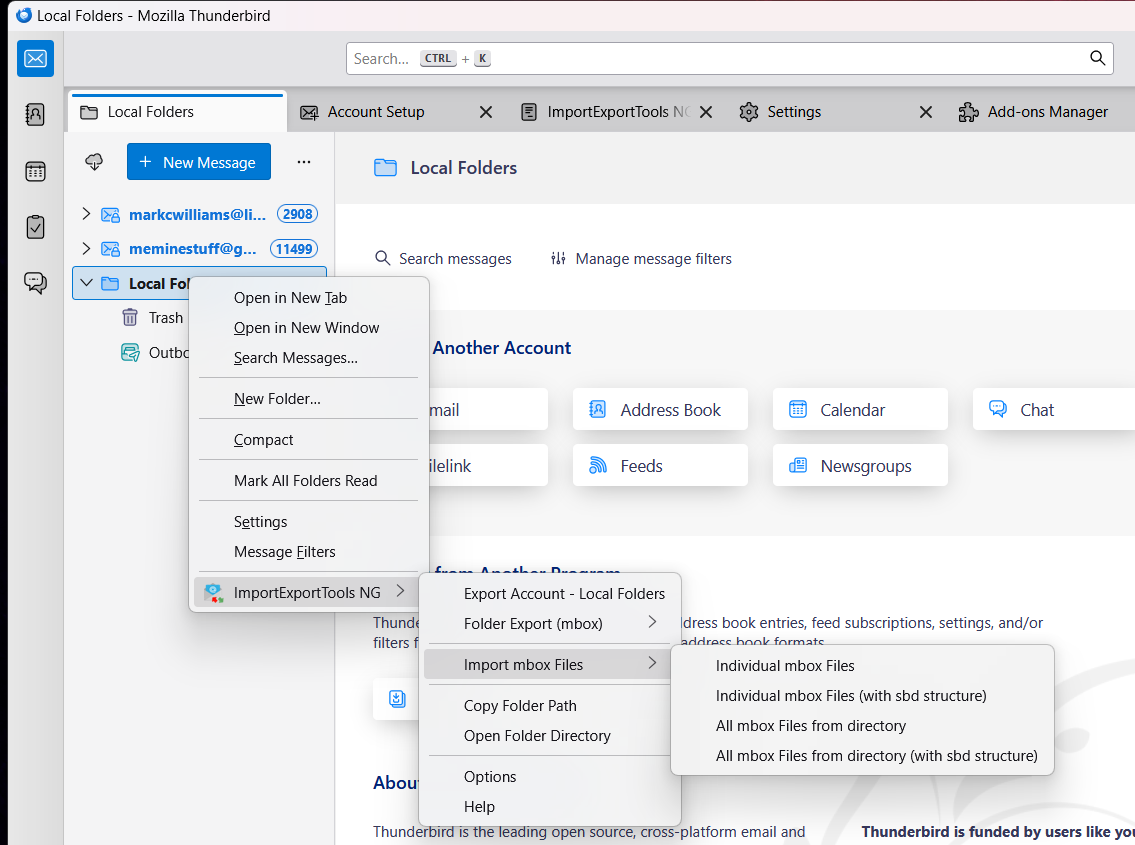Open folder pane options (three dots)
Viewport: 1135px width, 845px height.
(304, 162)
